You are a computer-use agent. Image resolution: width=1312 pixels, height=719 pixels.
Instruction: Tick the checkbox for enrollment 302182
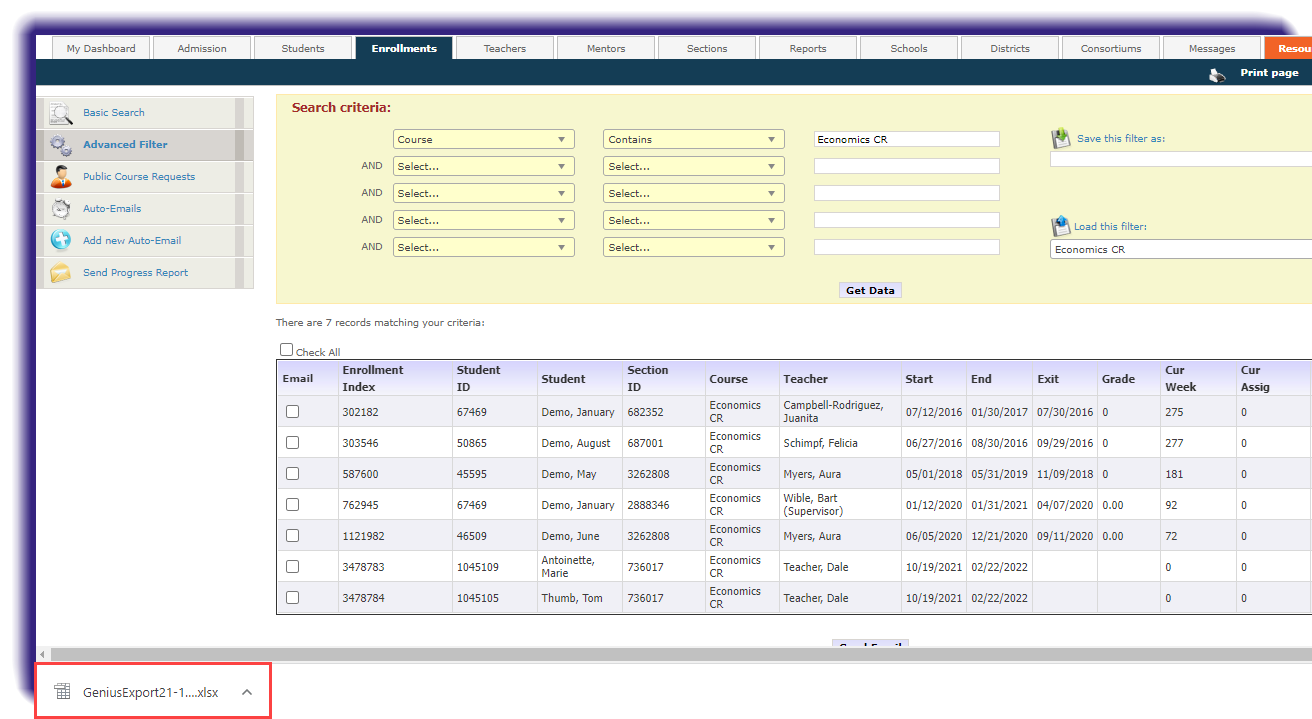292,411
